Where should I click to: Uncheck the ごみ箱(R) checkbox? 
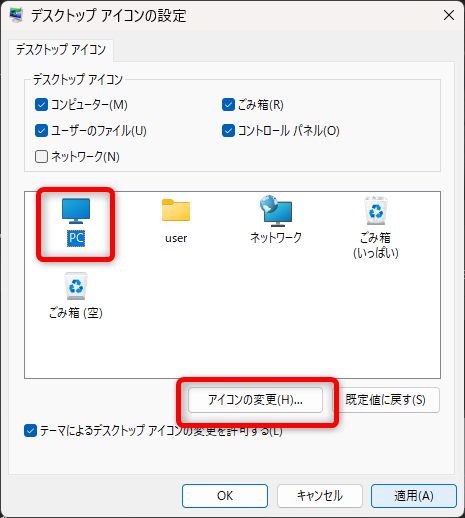[228, 105]
